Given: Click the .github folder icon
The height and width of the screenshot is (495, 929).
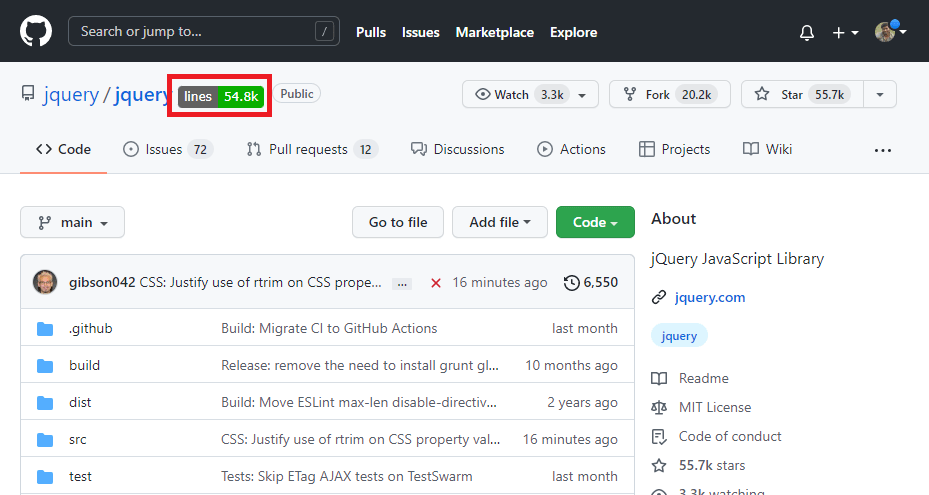Looking at the screenshot, I should [45, 329].
